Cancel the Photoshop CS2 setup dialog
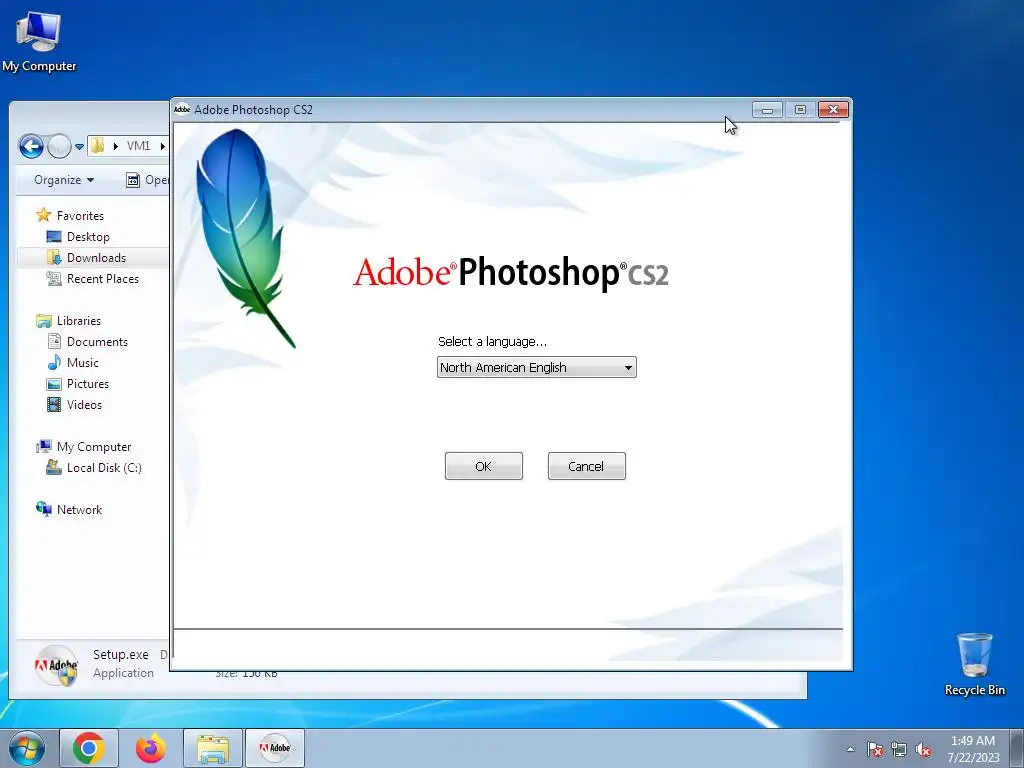The width and height of the screenshot is (1024, 768). point(586,466)
